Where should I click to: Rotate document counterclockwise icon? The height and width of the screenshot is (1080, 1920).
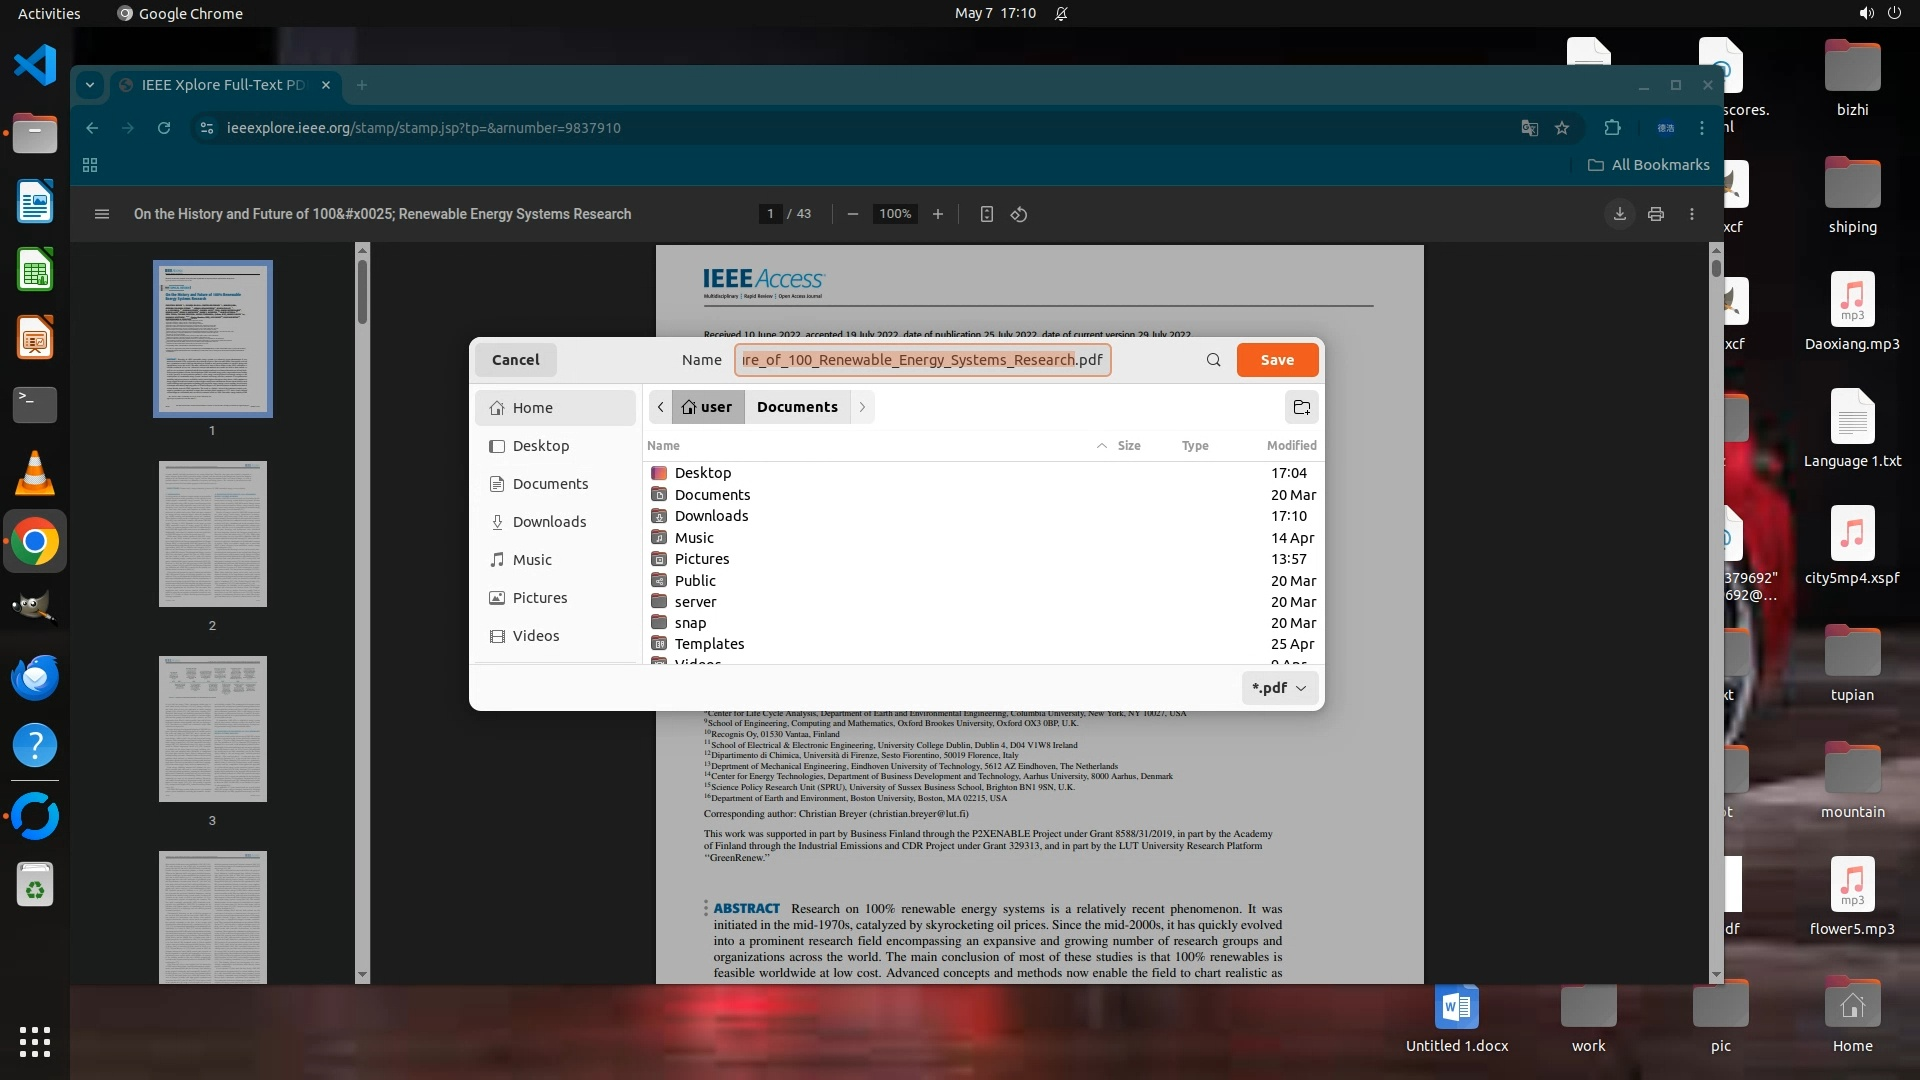[x=1019, y=214]
